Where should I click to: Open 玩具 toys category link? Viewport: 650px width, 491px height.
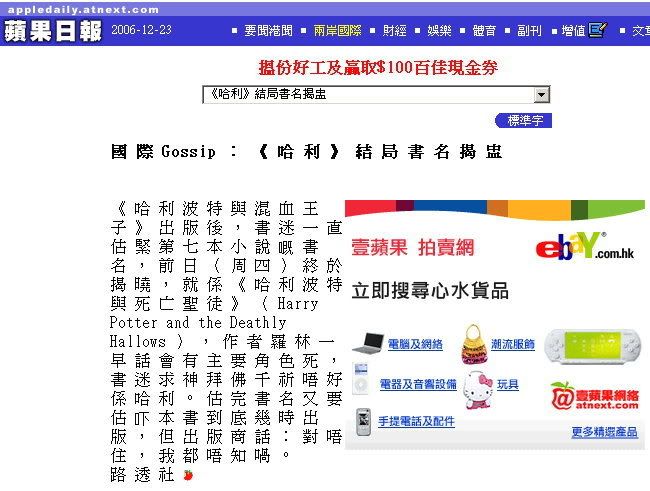[508, 384]
